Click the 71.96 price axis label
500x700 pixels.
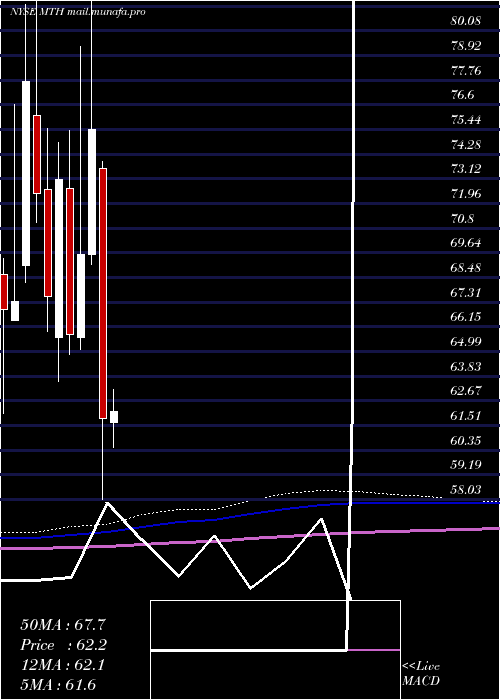tap(466, 194)
